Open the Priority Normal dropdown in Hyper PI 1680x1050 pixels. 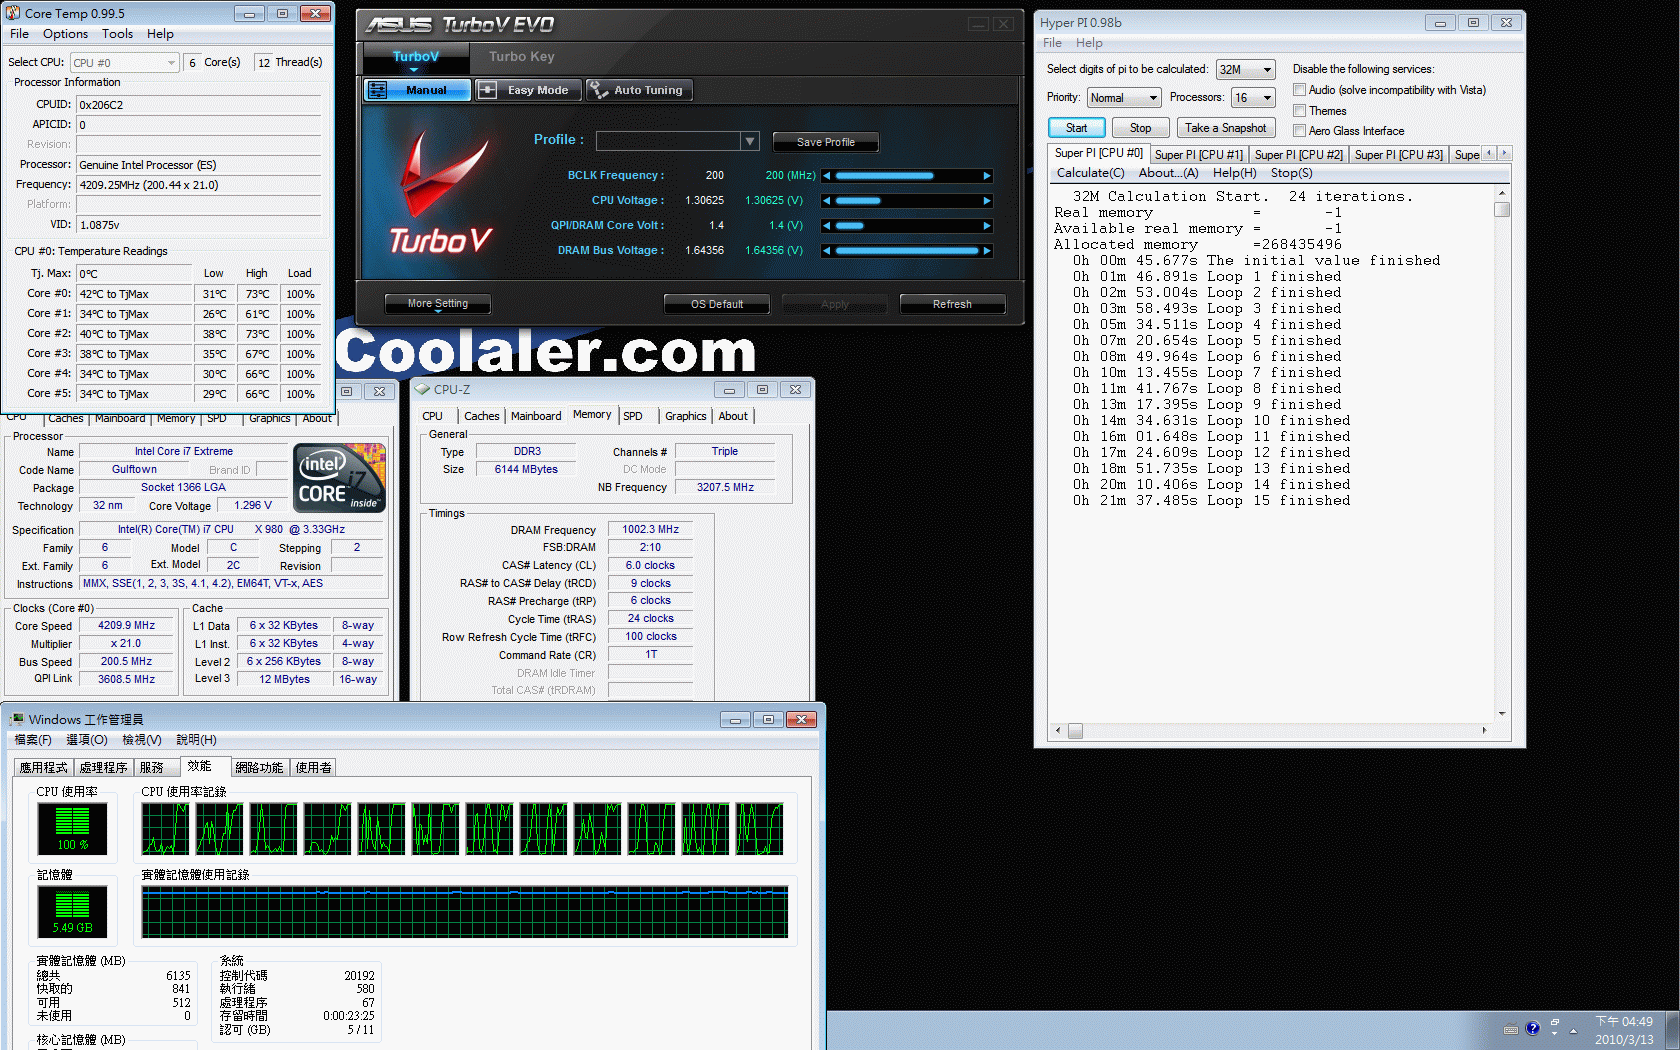(1153, 98)
